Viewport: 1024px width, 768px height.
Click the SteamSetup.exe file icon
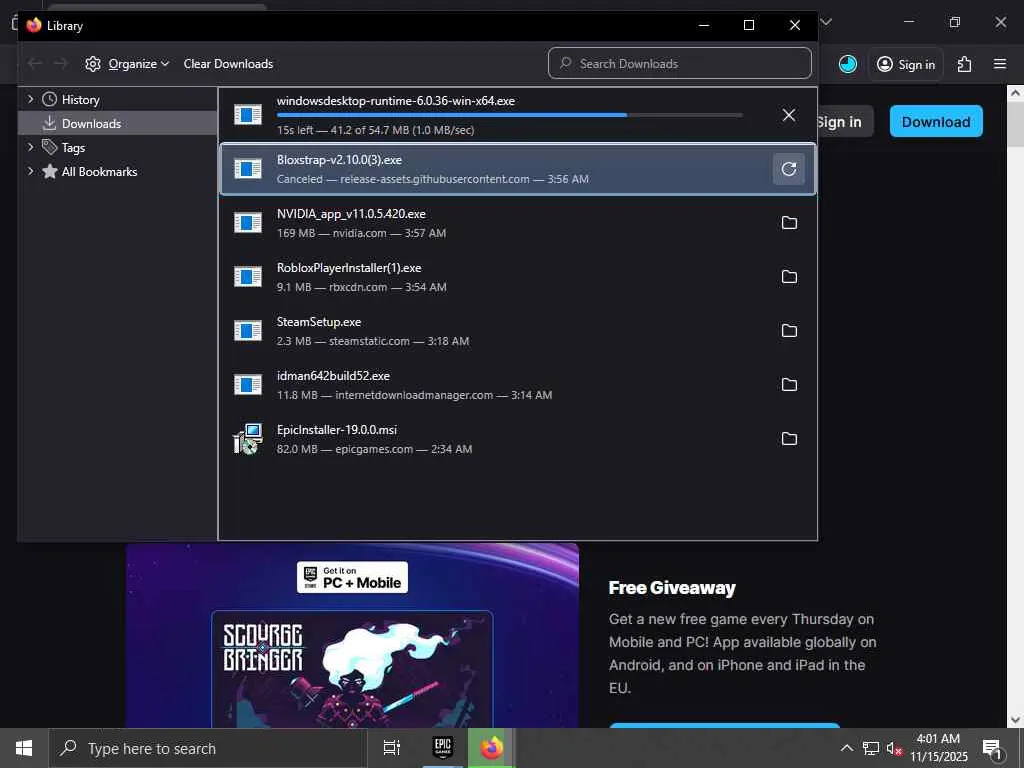(x=248, y=330)
